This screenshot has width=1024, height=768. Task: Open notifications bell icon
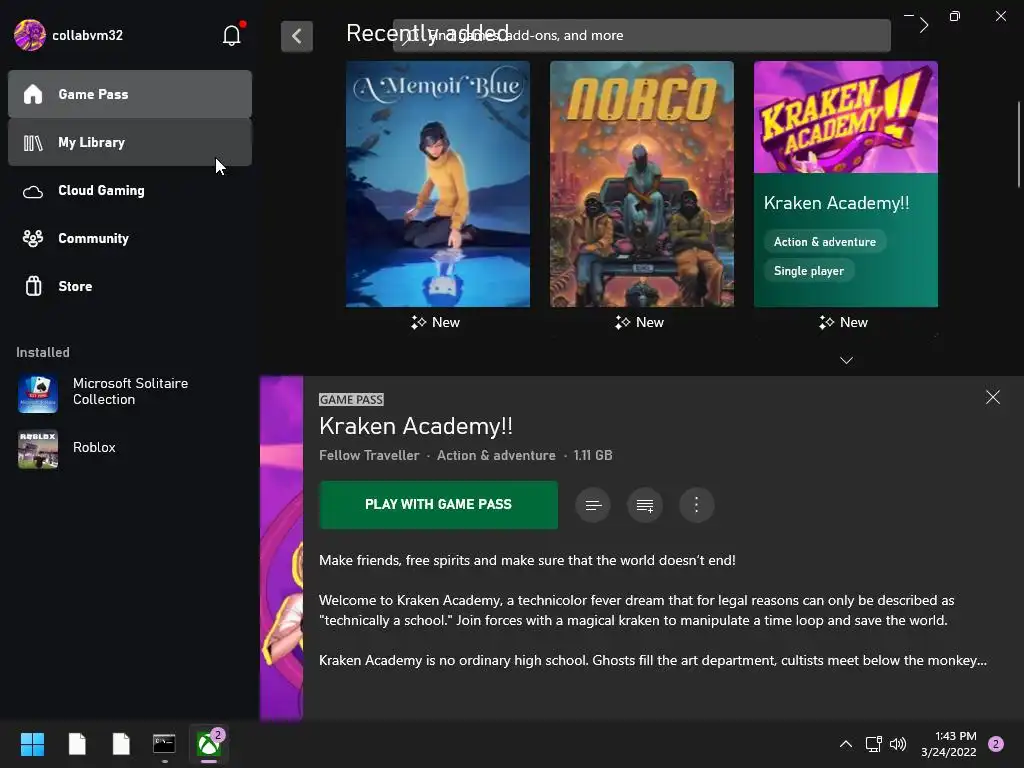tap(232, 35)
